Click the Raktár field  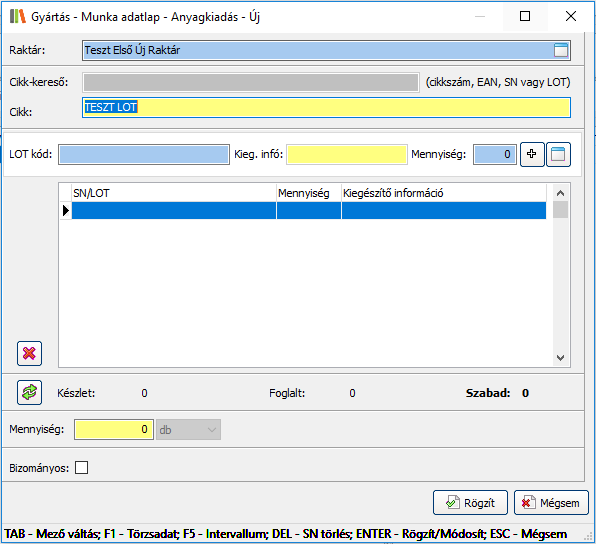coord(326,50)
